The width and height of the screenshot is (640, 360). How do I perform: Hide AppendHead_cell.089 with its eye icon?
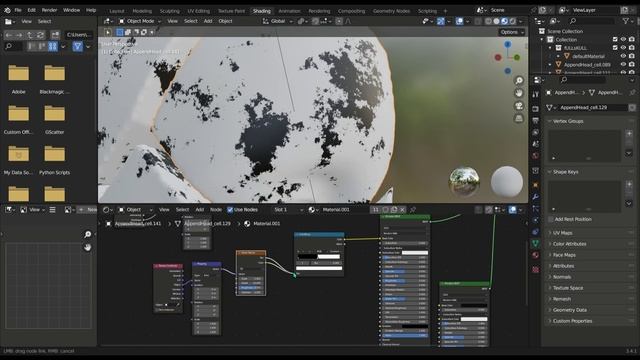click(x=623, y=64)
